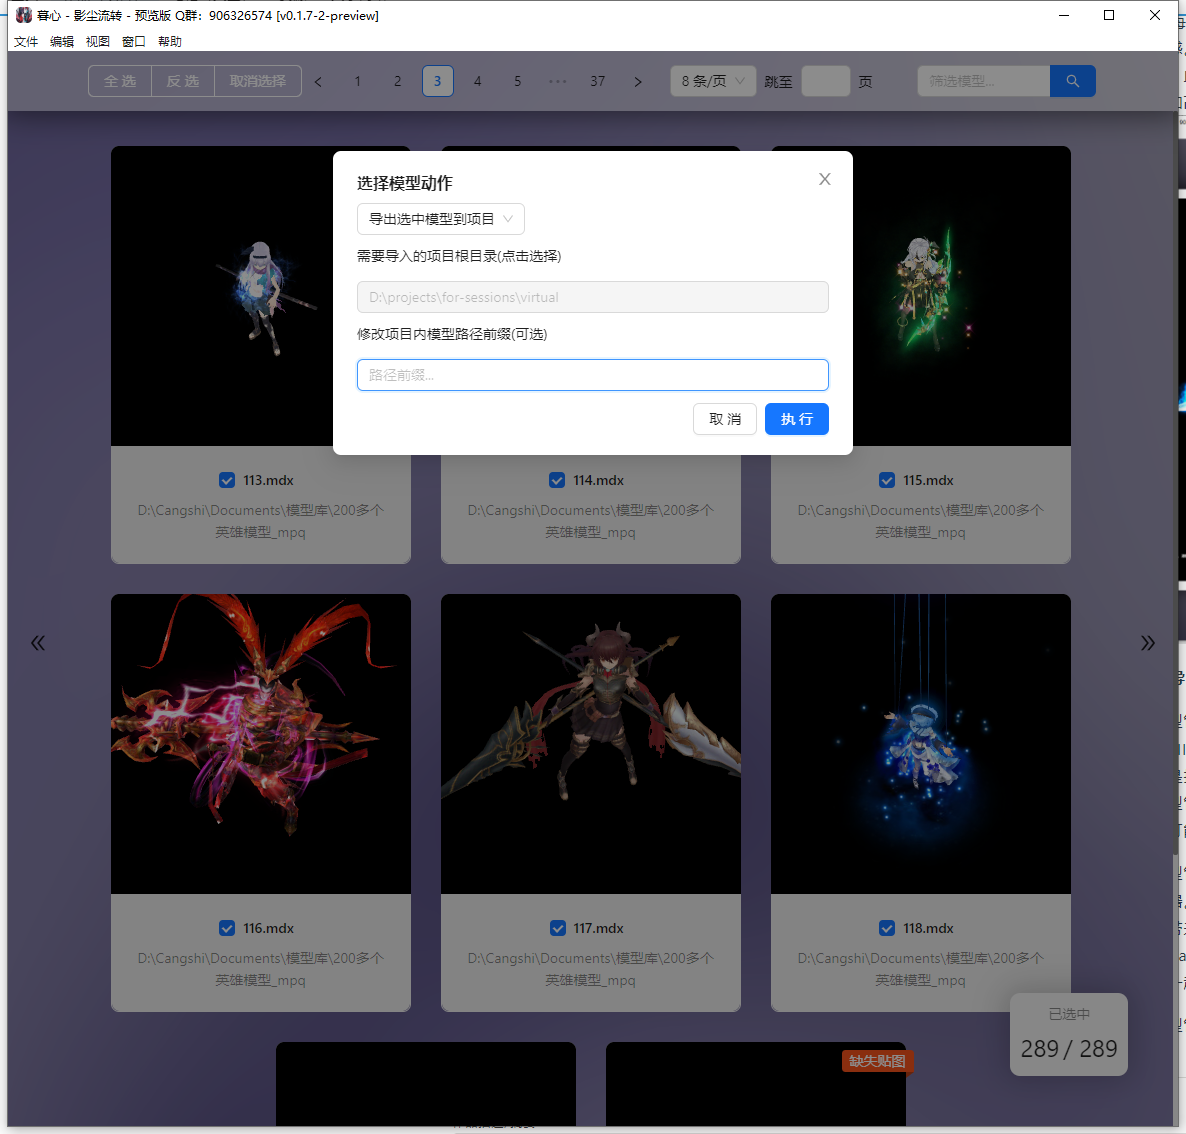Click the path text under 114.mdx
1186x1134 pixels.
coord(591,521)
